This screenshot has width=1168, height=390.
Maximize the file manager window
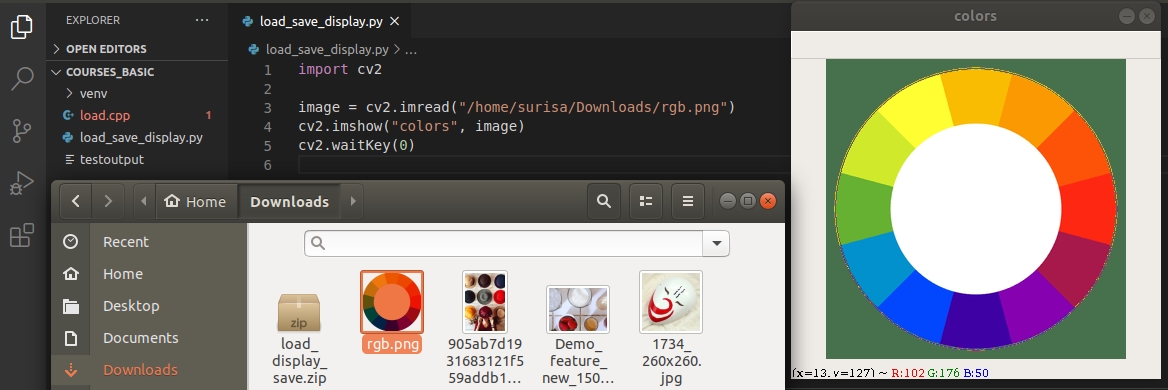(x=748, y=201)
